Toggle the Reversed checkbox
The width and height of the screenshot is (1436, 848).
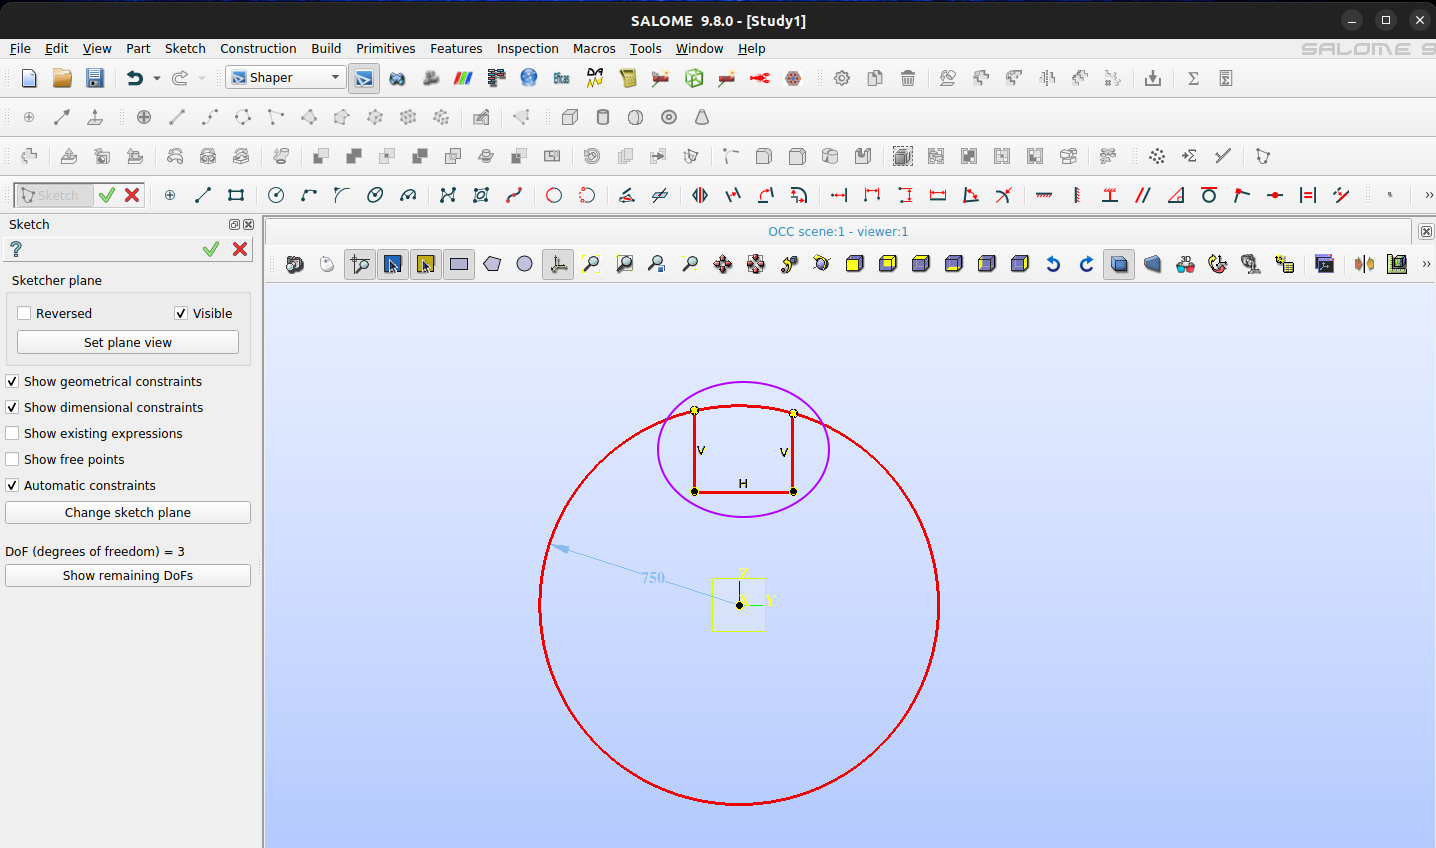tap(24, 313)
